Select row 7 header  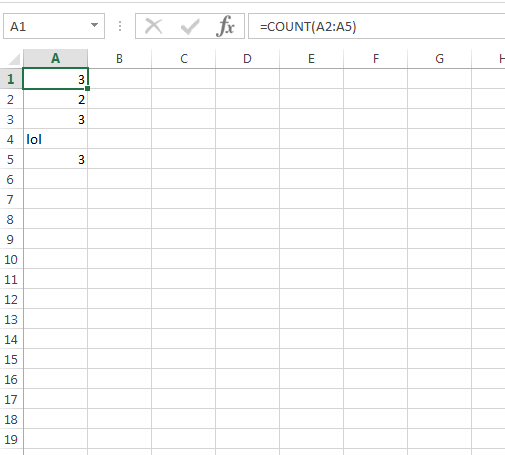(11, 199)
